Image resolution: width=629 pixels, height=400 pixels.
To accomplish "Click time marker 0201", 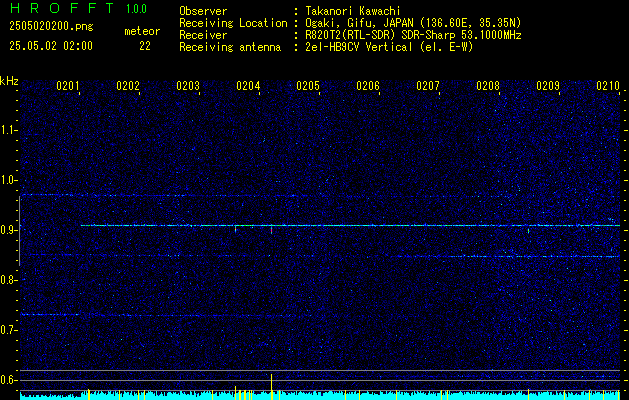I will [68, 85].
